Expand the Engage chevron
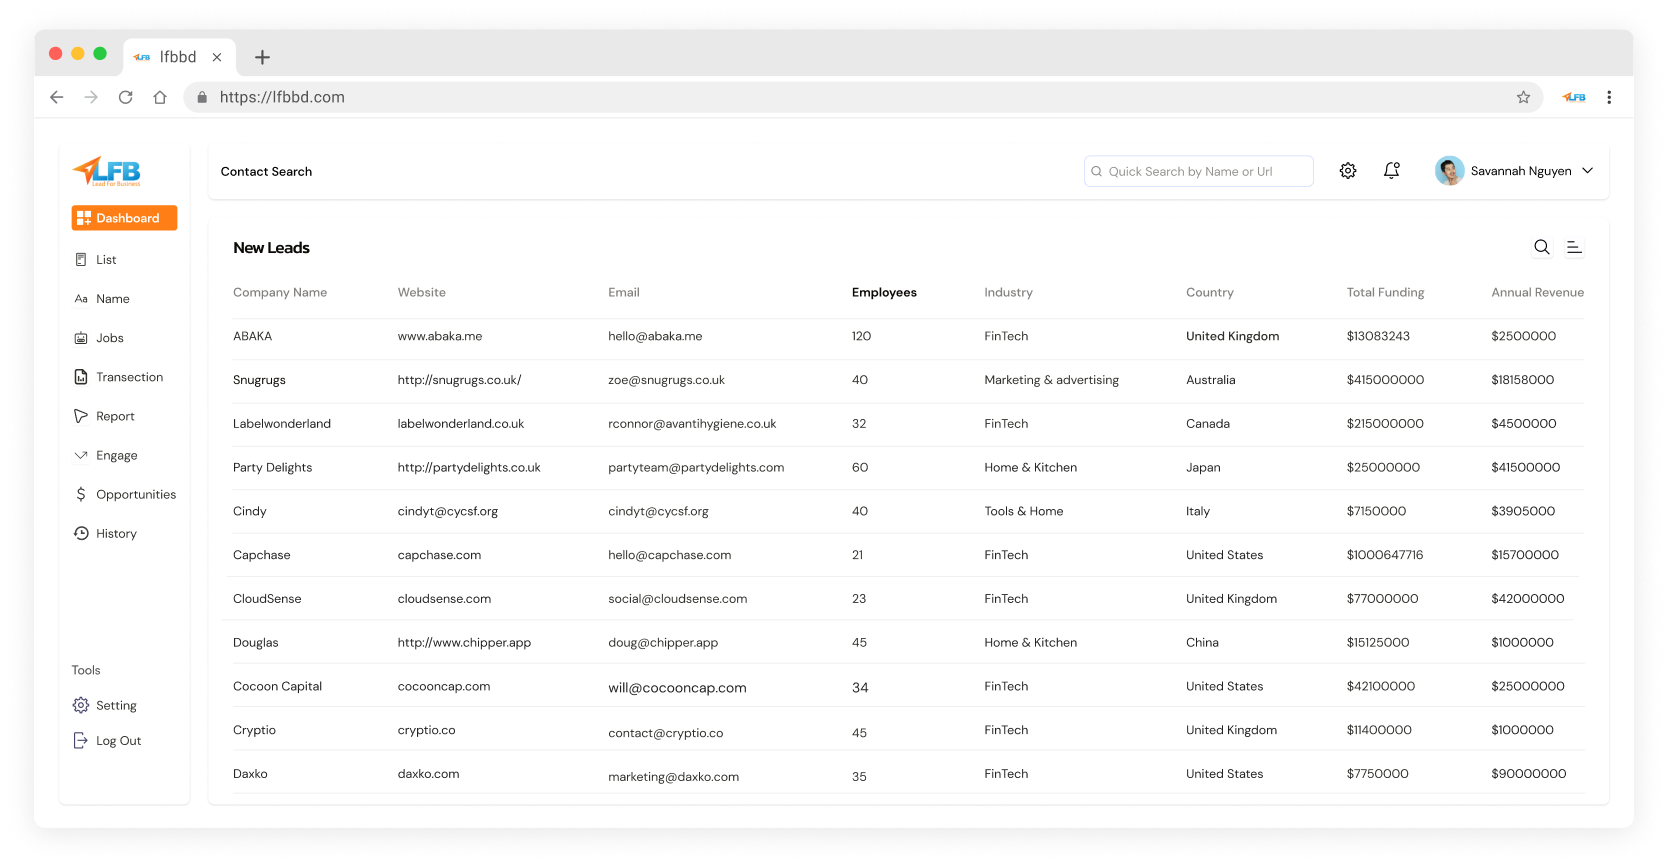This screenshot has width=1668, height=866. click(81, 455)
